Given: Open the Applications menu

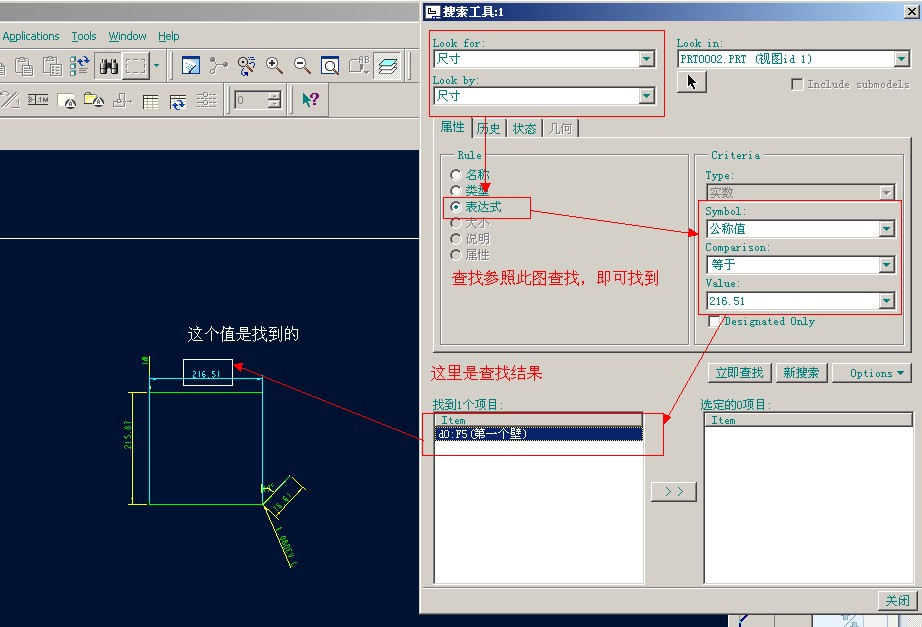Looking at the screenshot, I should [31, 36].
